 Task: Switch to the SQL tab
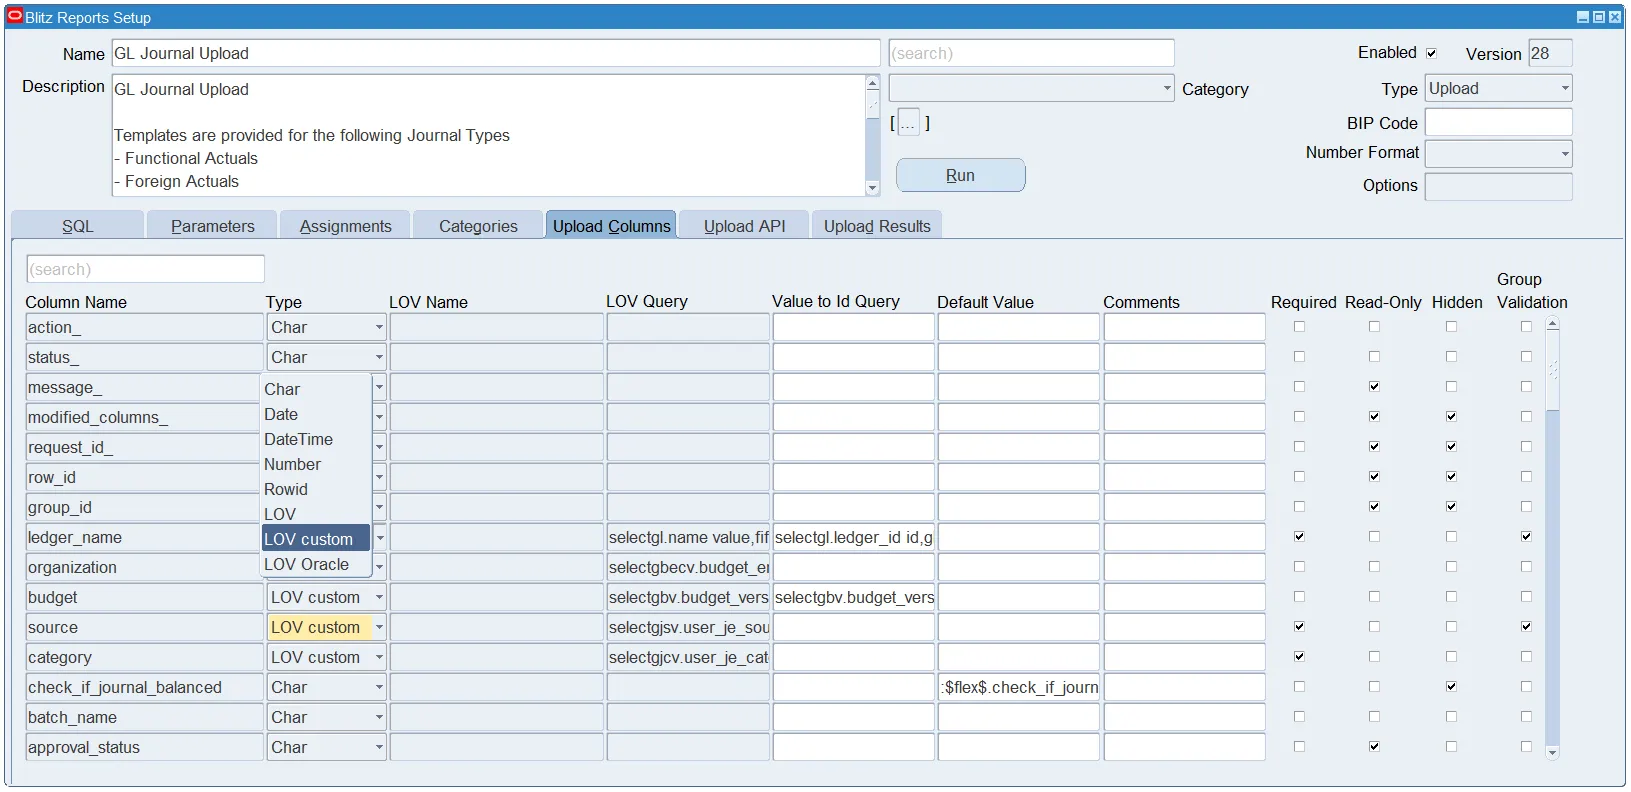78,226
